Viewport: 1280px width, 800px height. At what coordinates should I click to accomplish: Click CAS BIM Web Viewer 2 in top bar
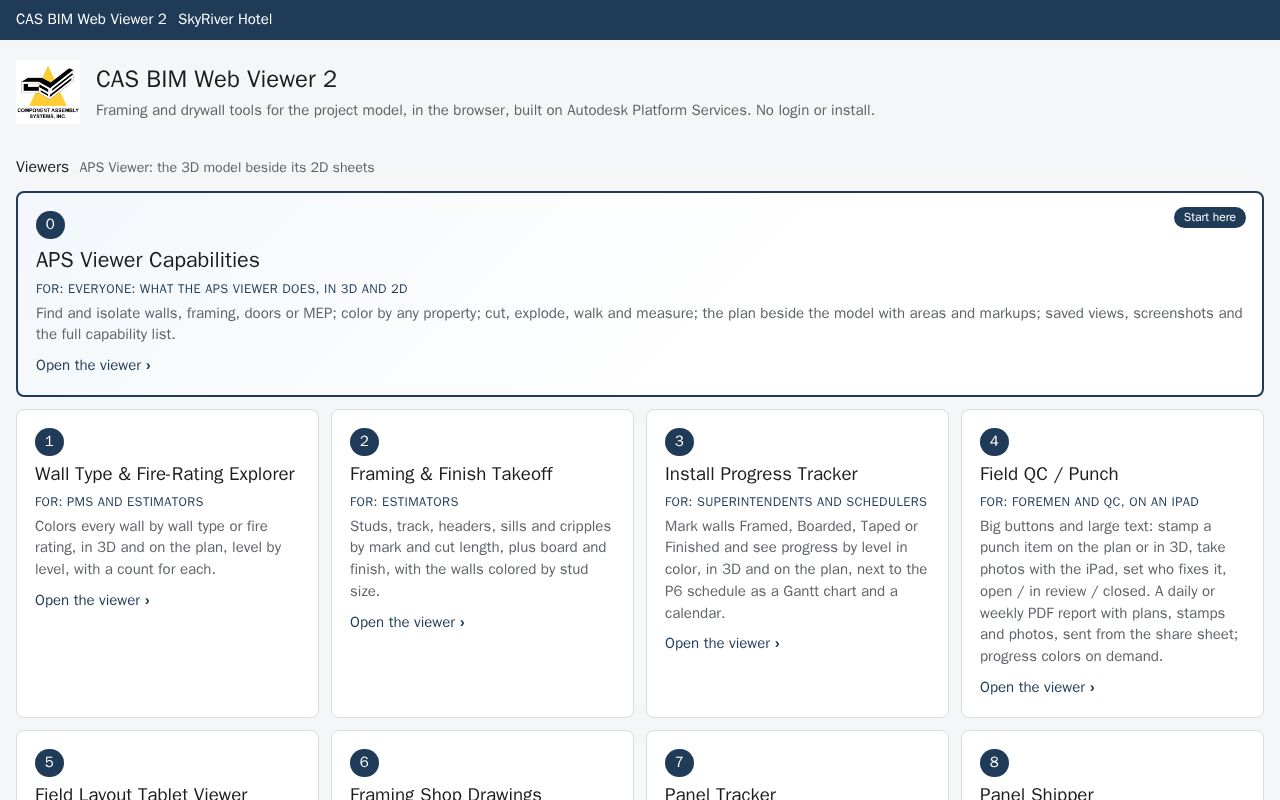91,19
